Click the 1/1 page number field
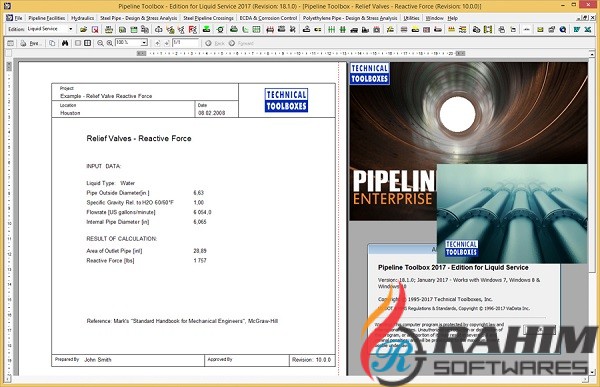This screenshot has width=600, height=387. point(186,43)
